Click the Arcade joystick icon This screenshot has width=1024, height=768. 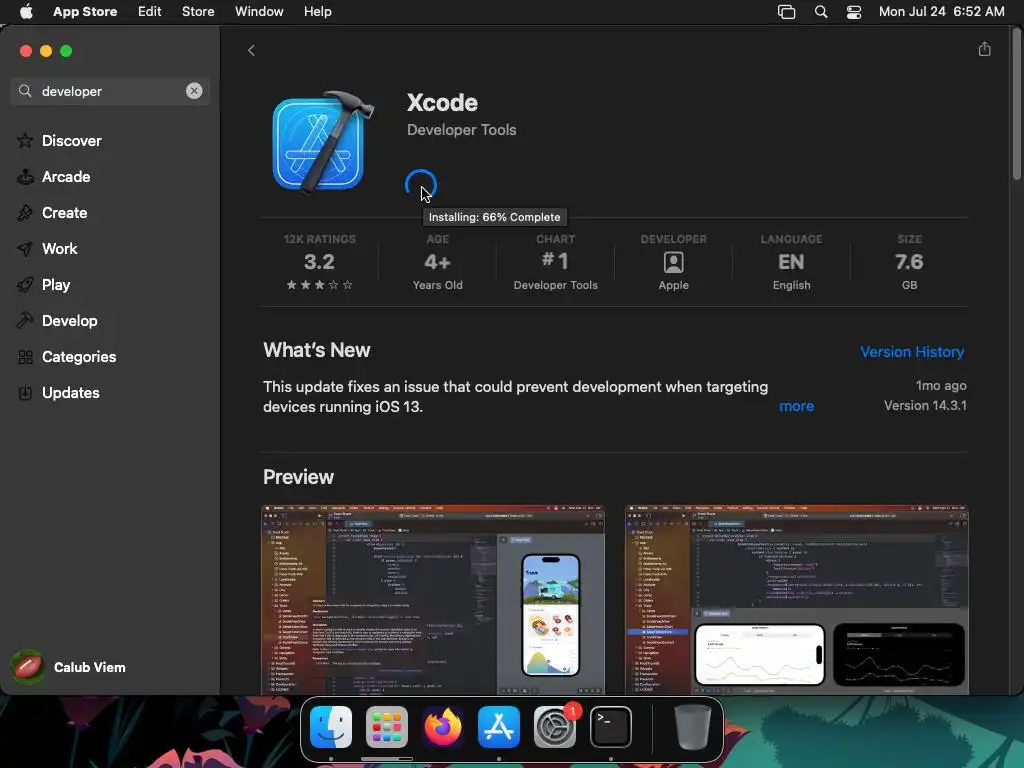25,176
